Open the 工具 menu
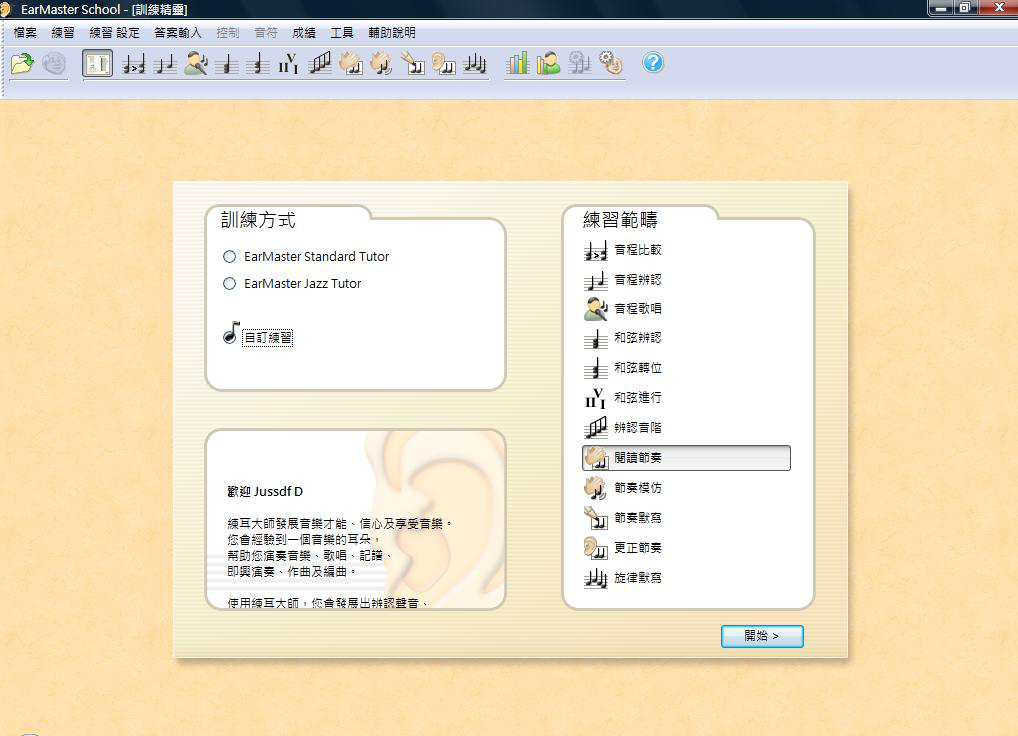 (342, 33)
